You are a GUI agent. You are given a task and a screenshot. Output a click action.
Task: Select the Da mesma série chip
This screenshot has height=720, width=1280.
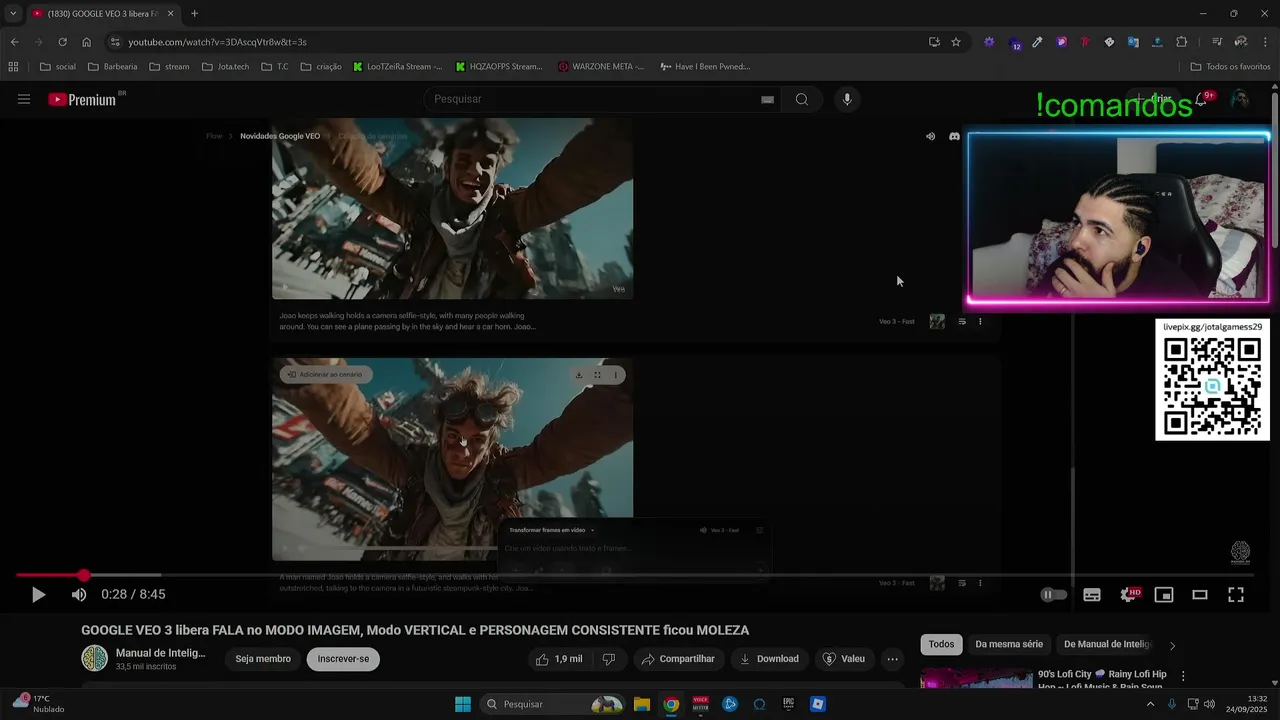point(1008,645)
